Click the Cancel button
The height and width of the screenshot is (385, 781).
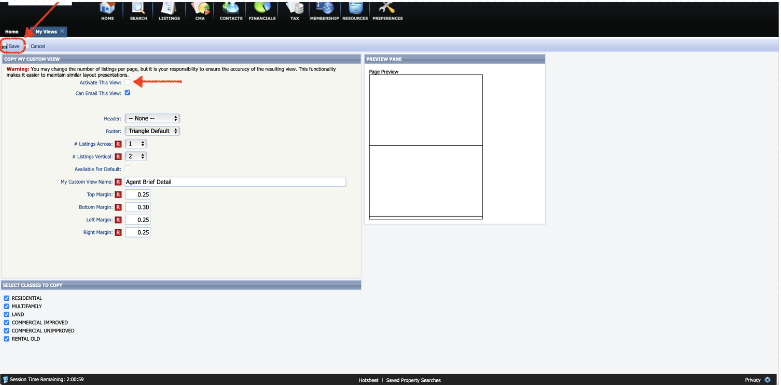pyautogui.click(x=38, y=46)
